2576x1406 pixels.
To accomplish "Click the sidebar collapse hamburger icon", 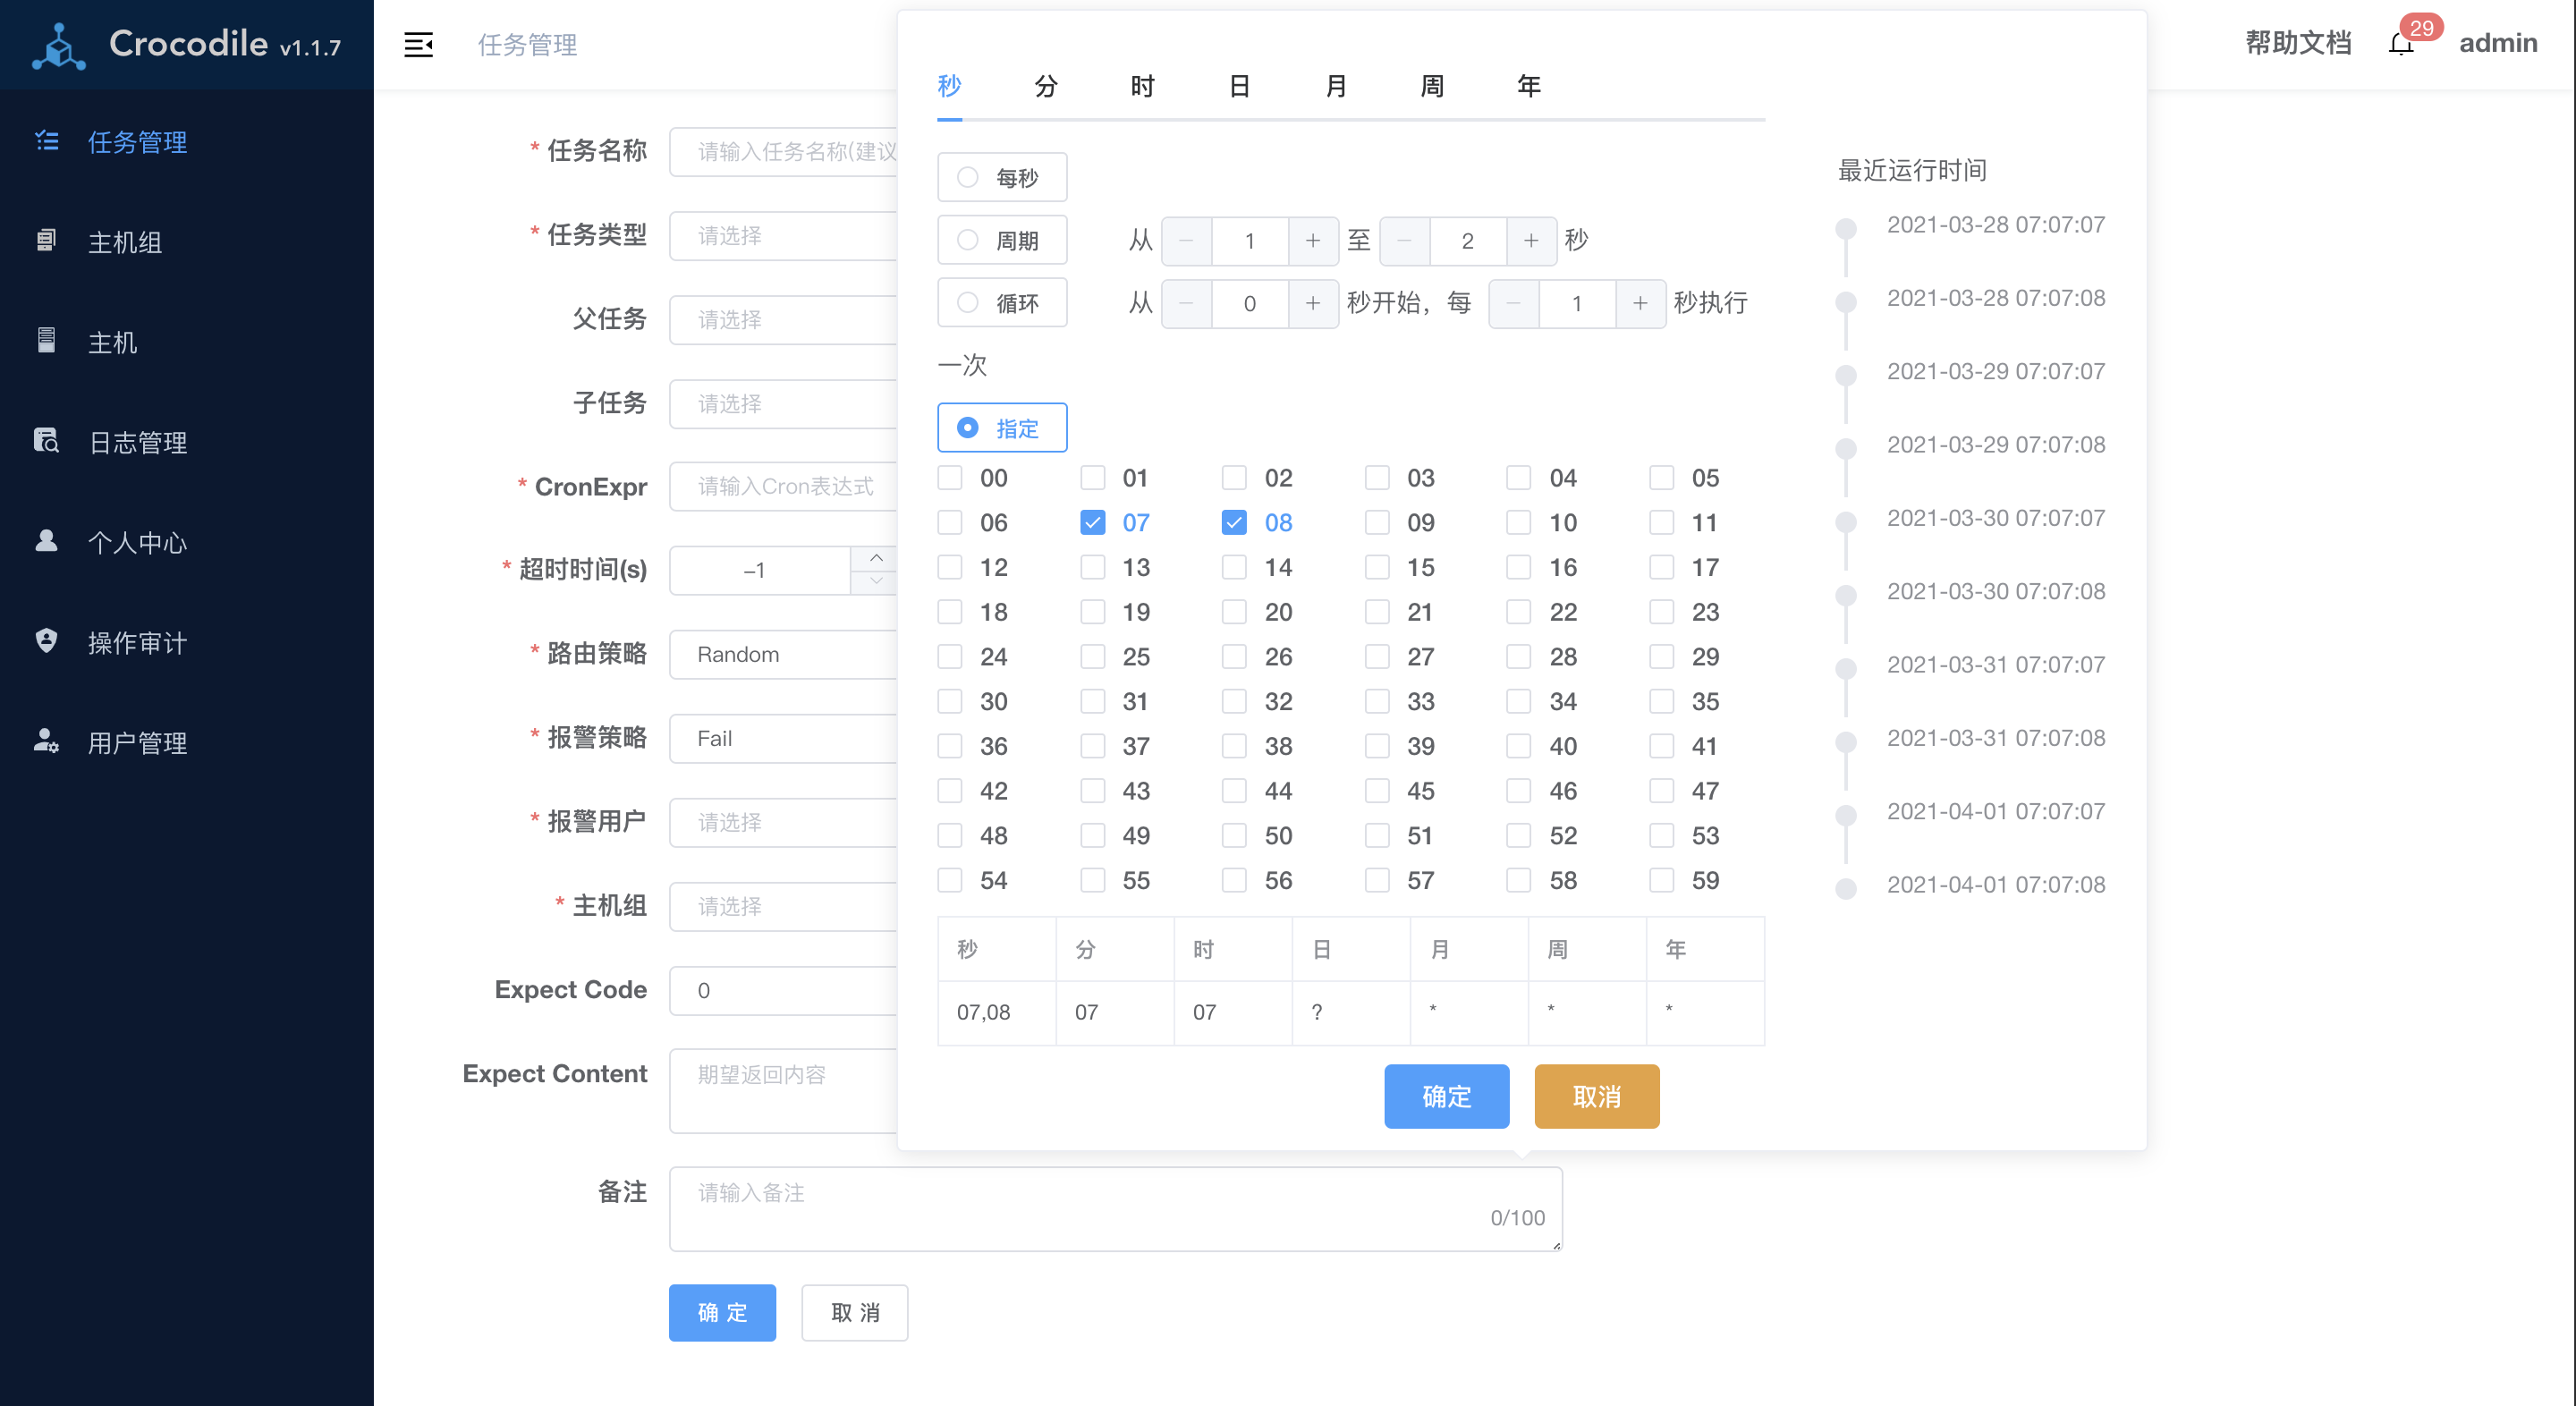I will coord(418,45).
